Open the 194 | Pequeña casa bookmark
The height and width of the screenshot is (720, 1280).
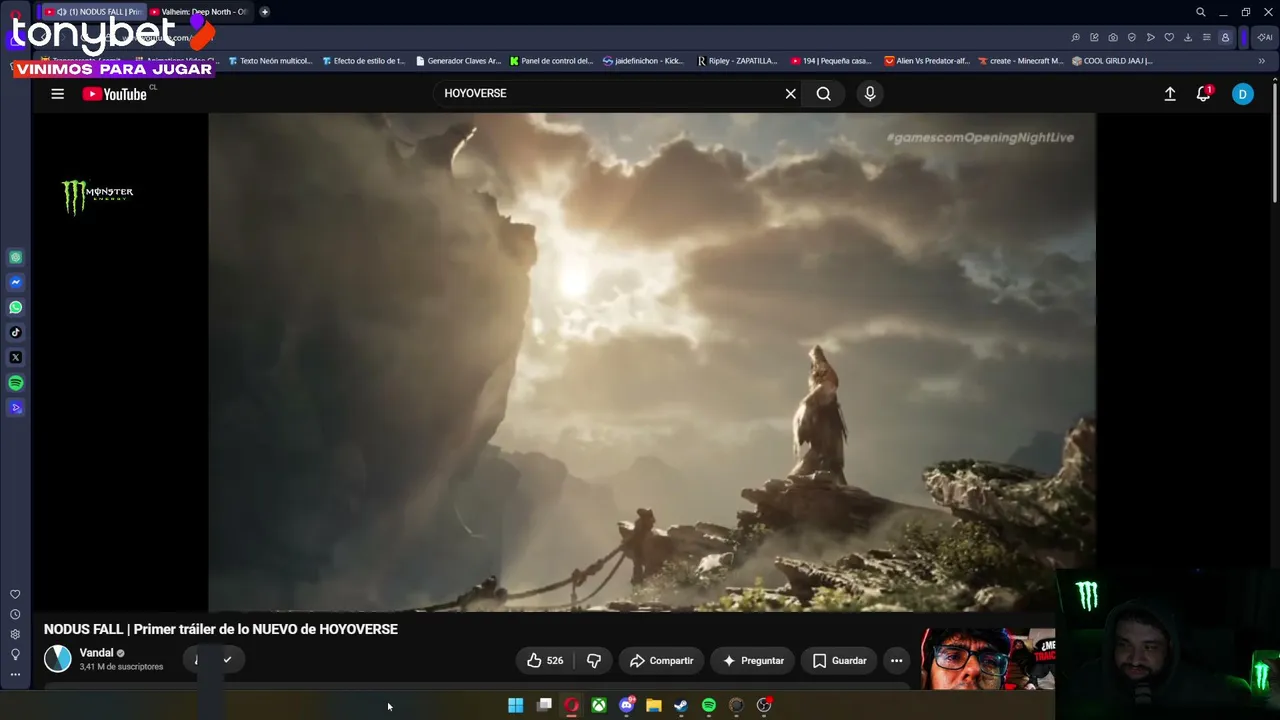[x=831, y=61]
